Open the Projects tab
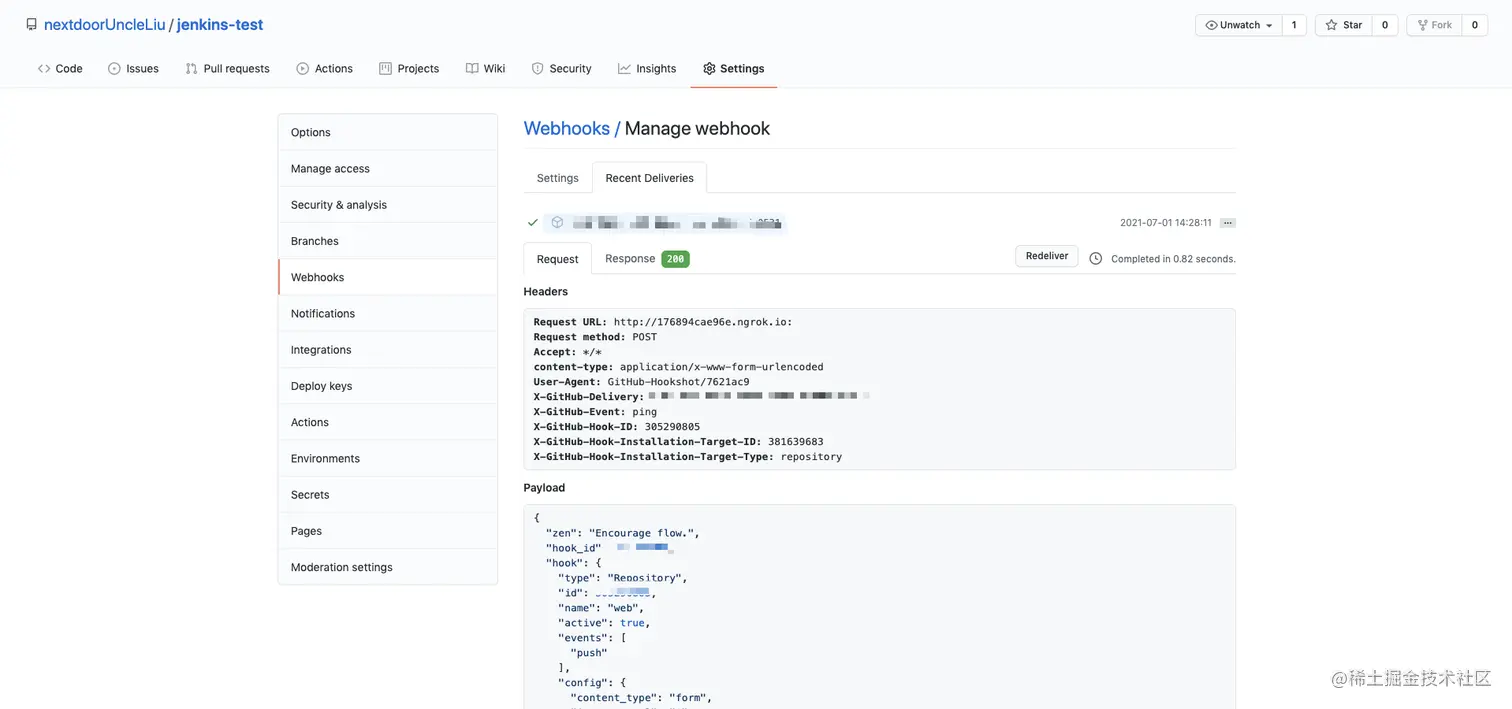 [409, 68]
